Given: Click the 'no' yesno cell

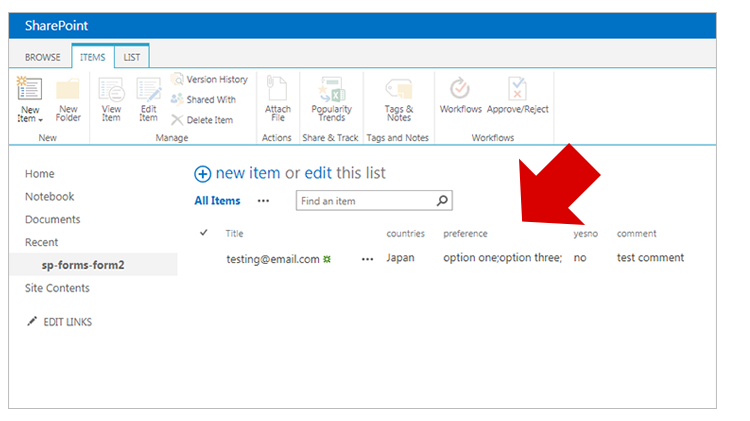Looking at the screenshot, I should click(580, 258).
